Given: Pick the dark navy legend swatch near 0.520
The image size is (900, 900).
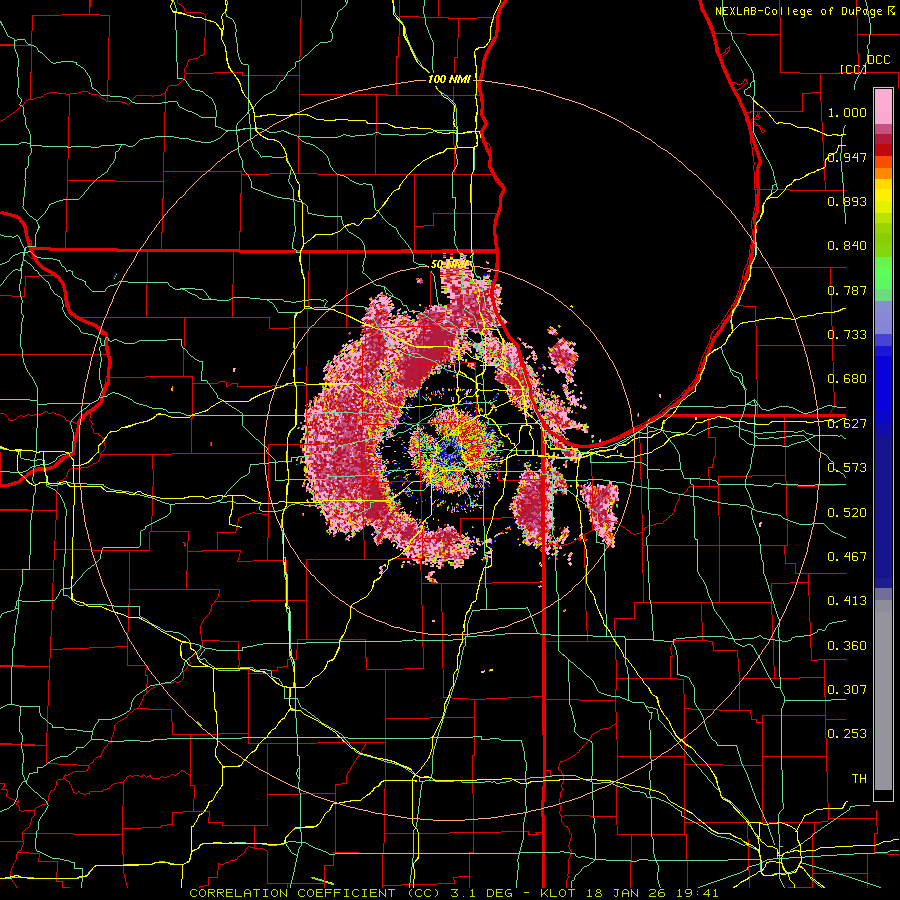Looking at the screenshot, I should [883, 511].
